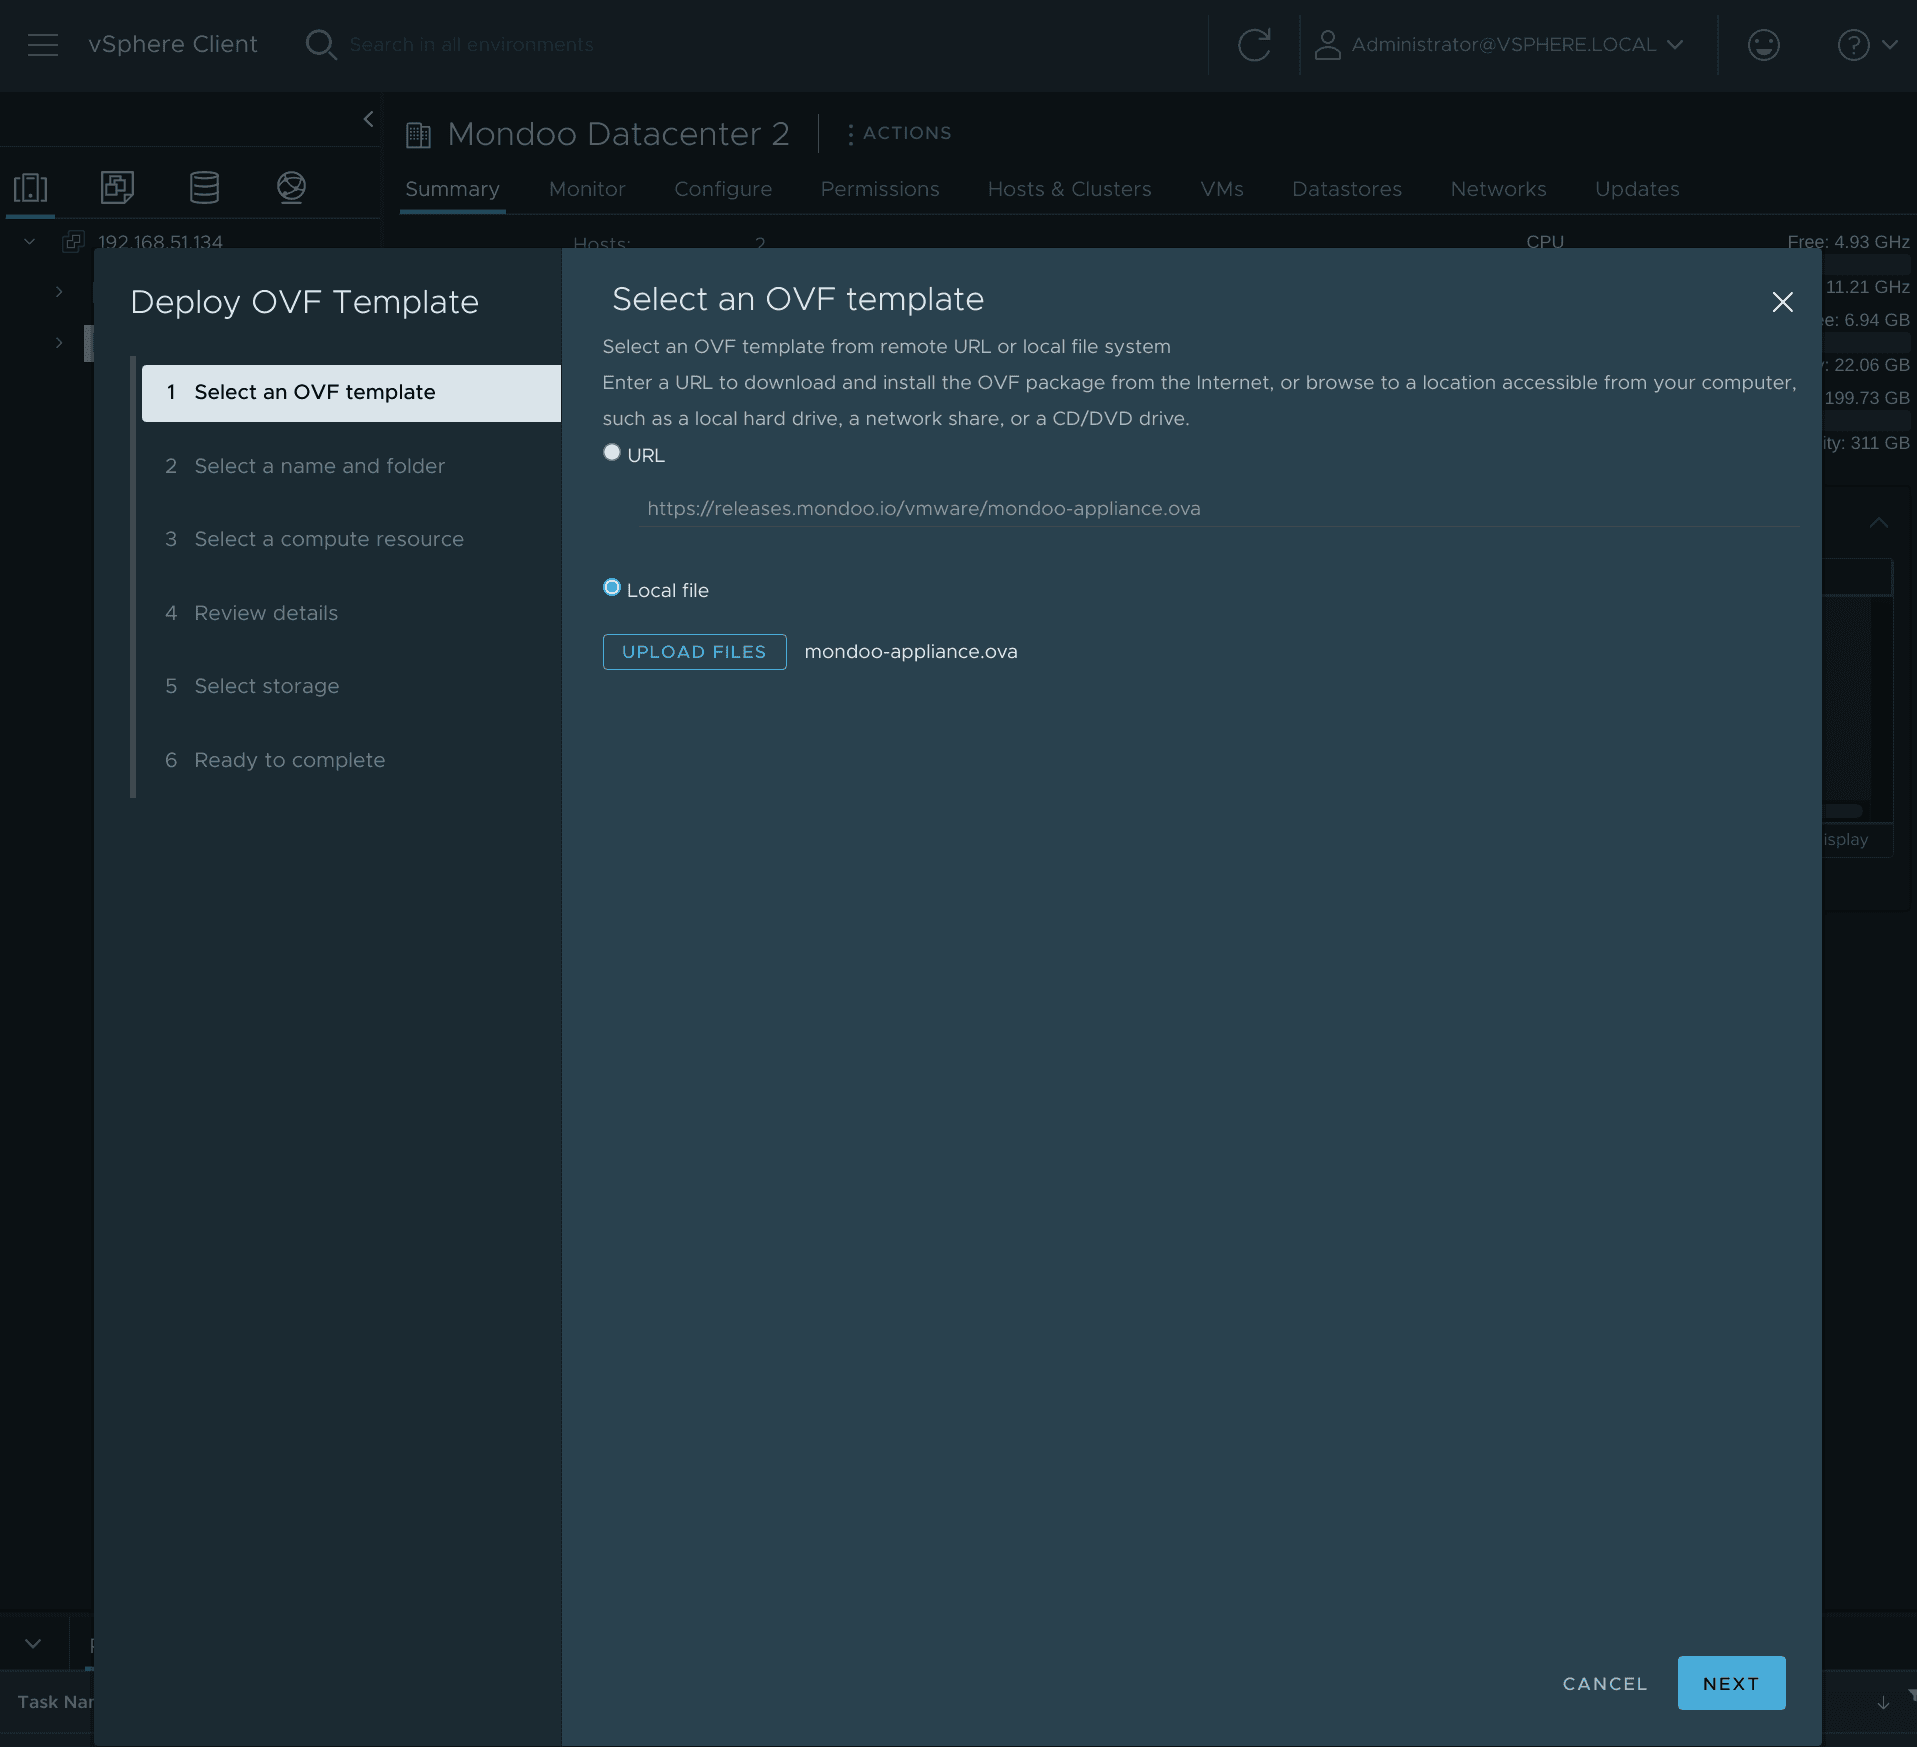
Task: Refresh the vSphere Client
Action: click(x=1253, y=44)
